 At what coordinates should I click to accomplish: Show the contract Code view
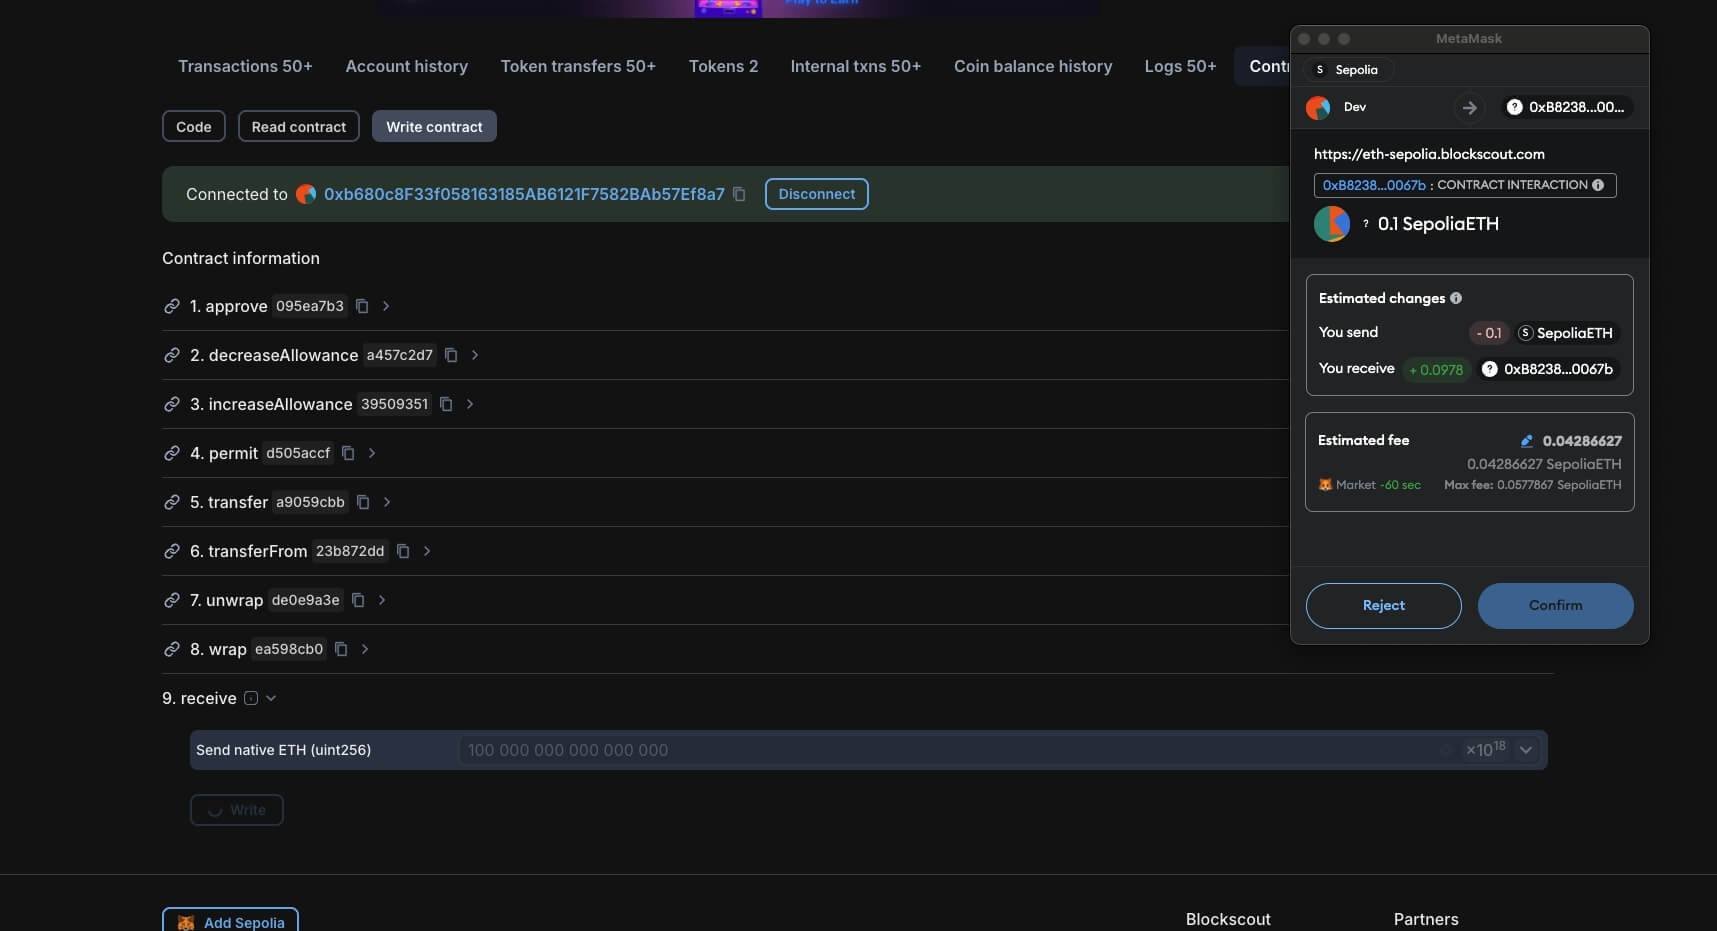click(194, 127)
